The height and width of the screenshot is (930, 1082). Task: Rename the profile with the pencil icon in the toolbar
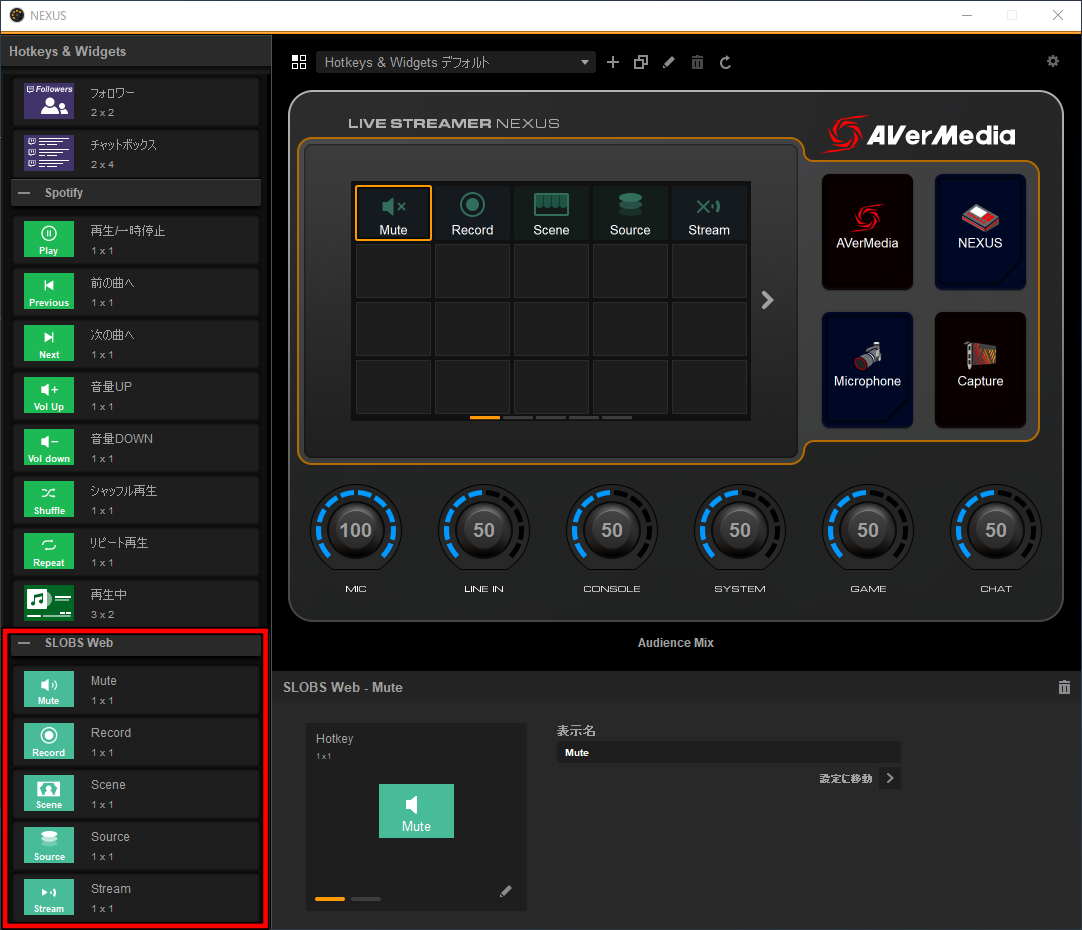click(x=669, y=62)
